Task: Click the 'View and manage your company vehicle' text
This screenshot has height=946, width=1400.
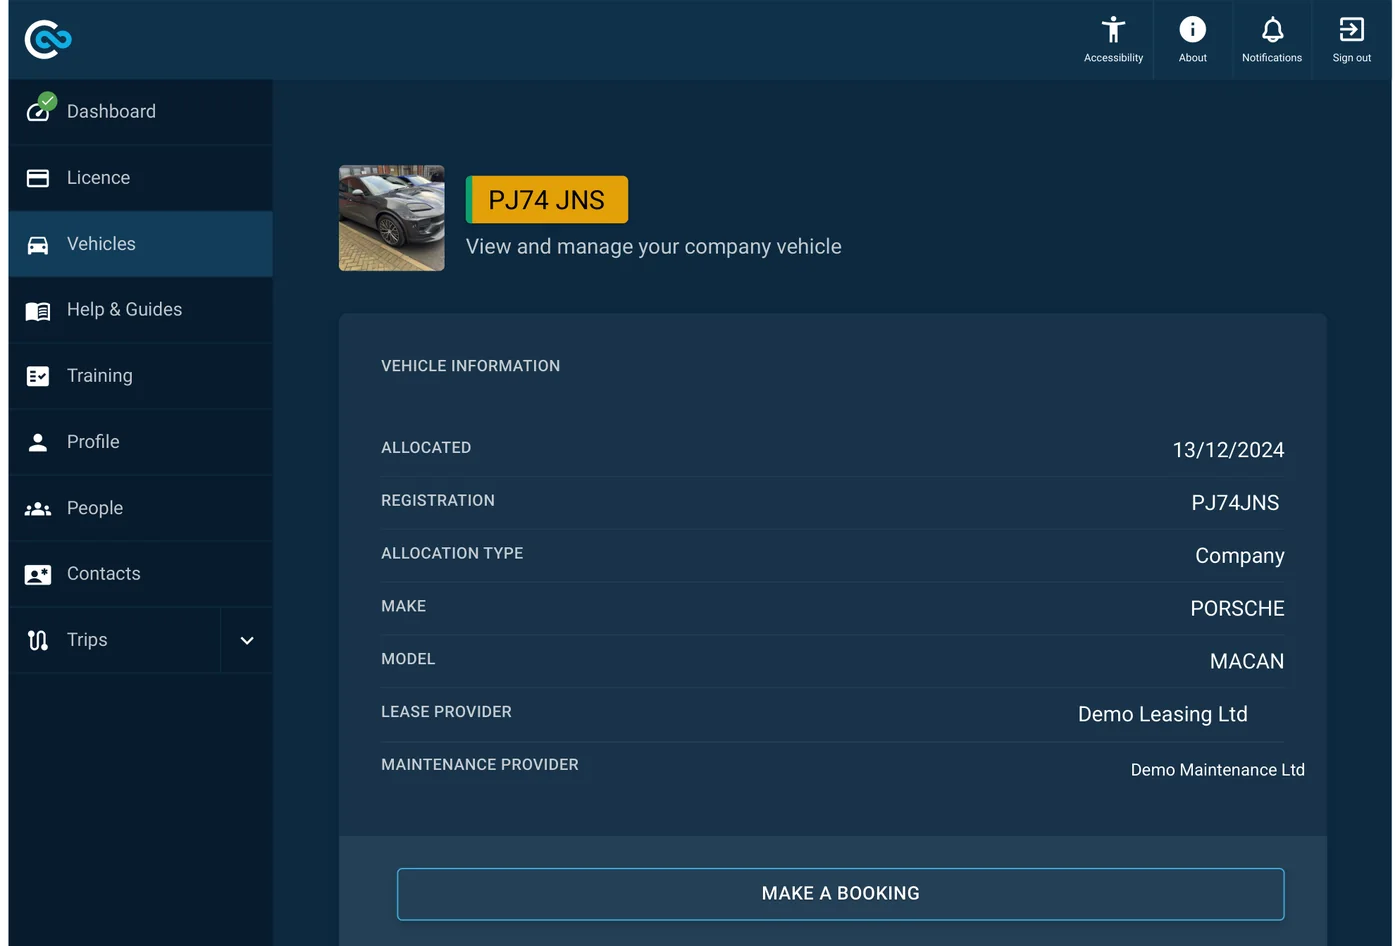Action: (x=654, y=247)
